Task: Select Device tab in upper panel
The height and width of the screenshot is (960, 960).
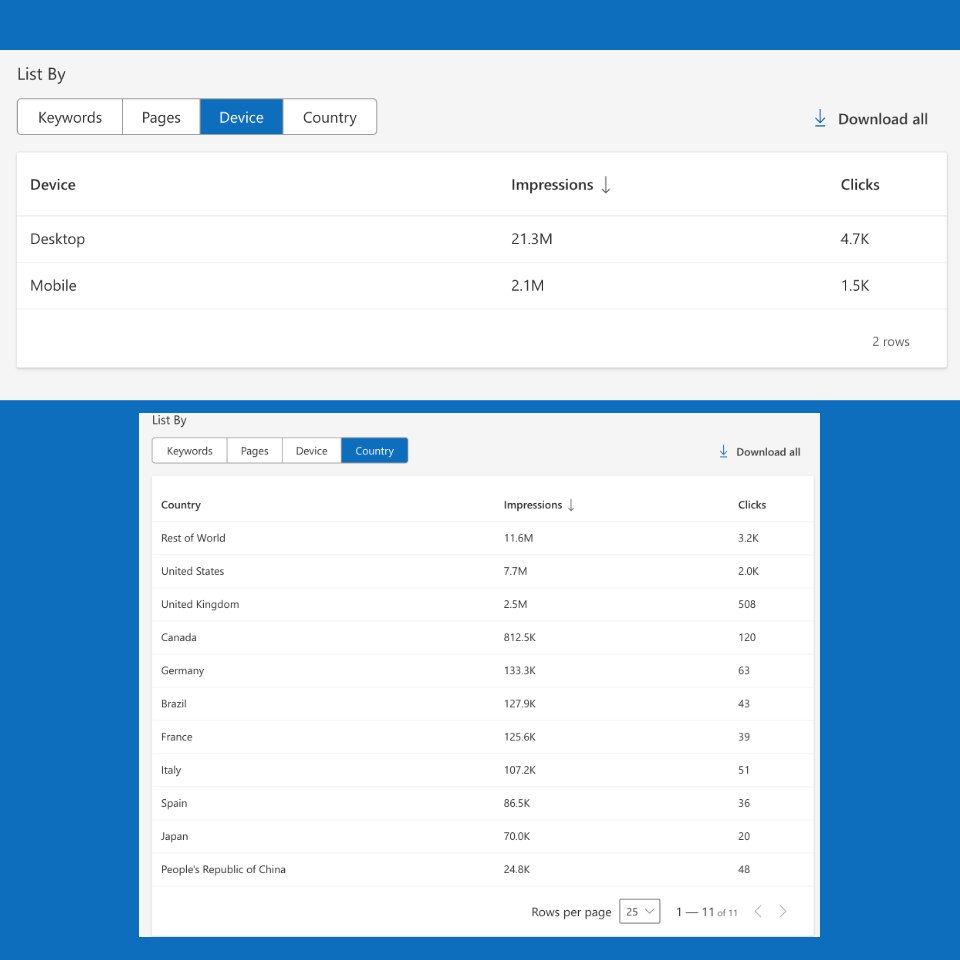Action: 241,117
